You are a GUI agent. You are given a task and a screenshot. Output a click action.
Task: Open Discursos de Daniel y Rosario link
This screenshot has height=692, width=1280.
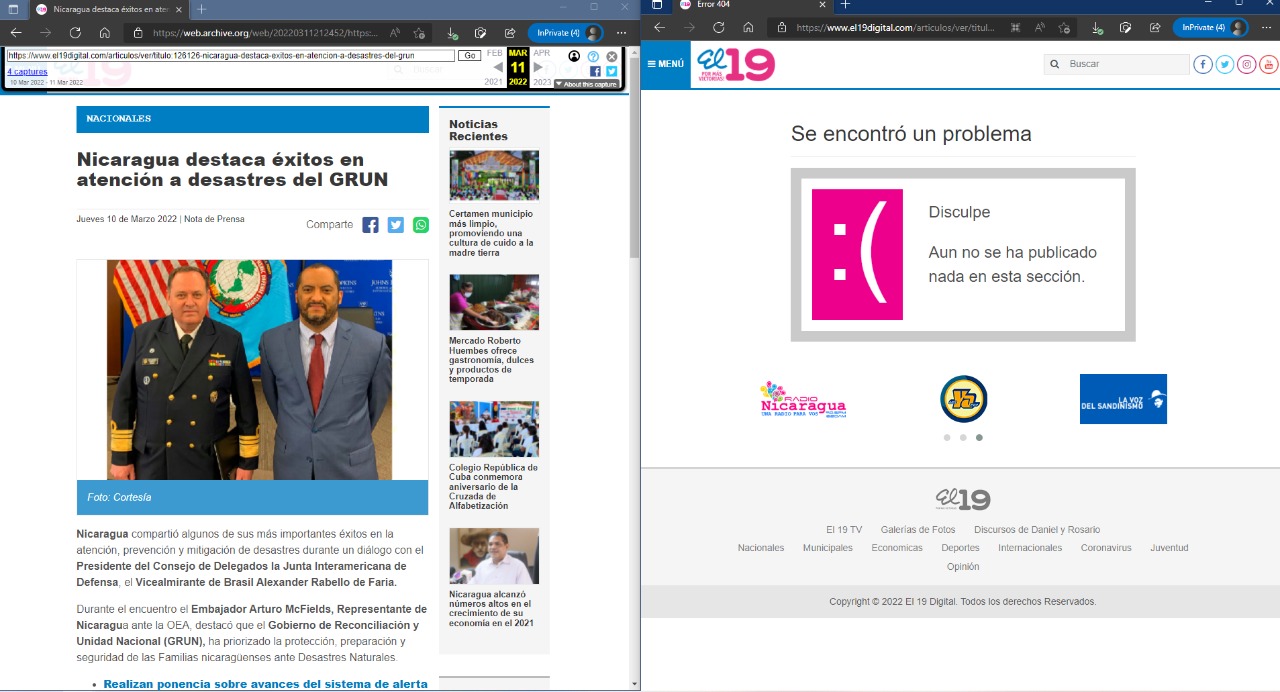[x=1037, y=530]
